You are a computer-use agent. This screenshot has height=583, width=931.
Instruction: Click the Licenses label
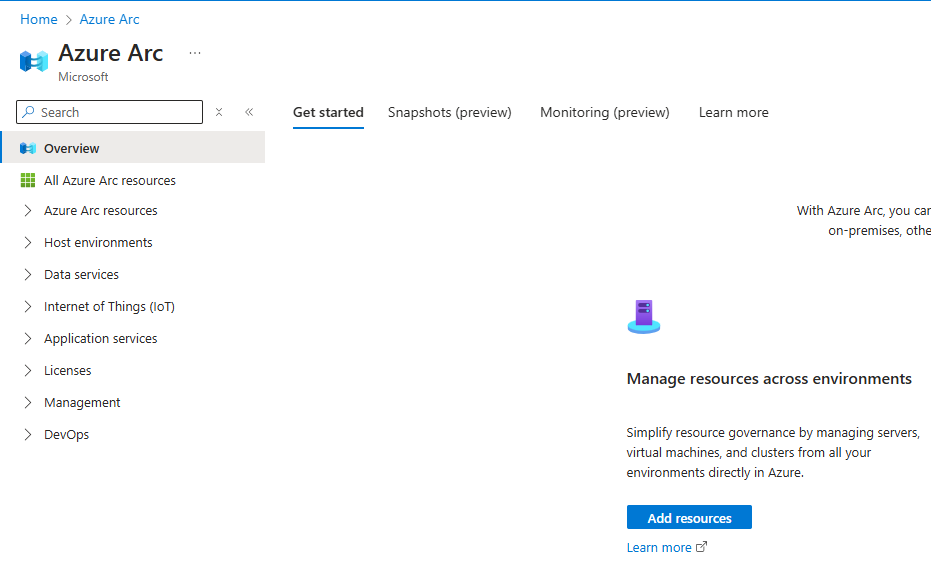[x=68, y=371]
